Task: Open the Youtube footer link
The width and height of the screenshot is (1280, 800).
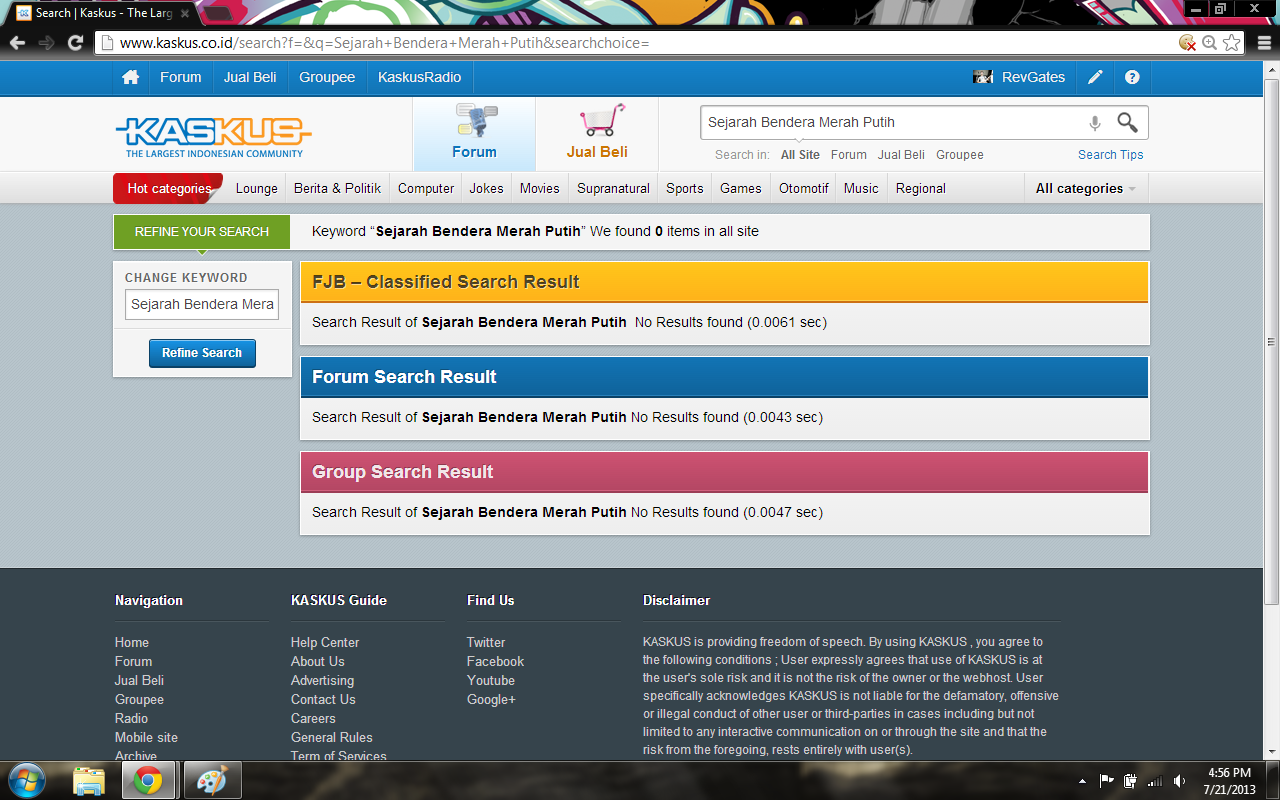Action: pos(491,681)
